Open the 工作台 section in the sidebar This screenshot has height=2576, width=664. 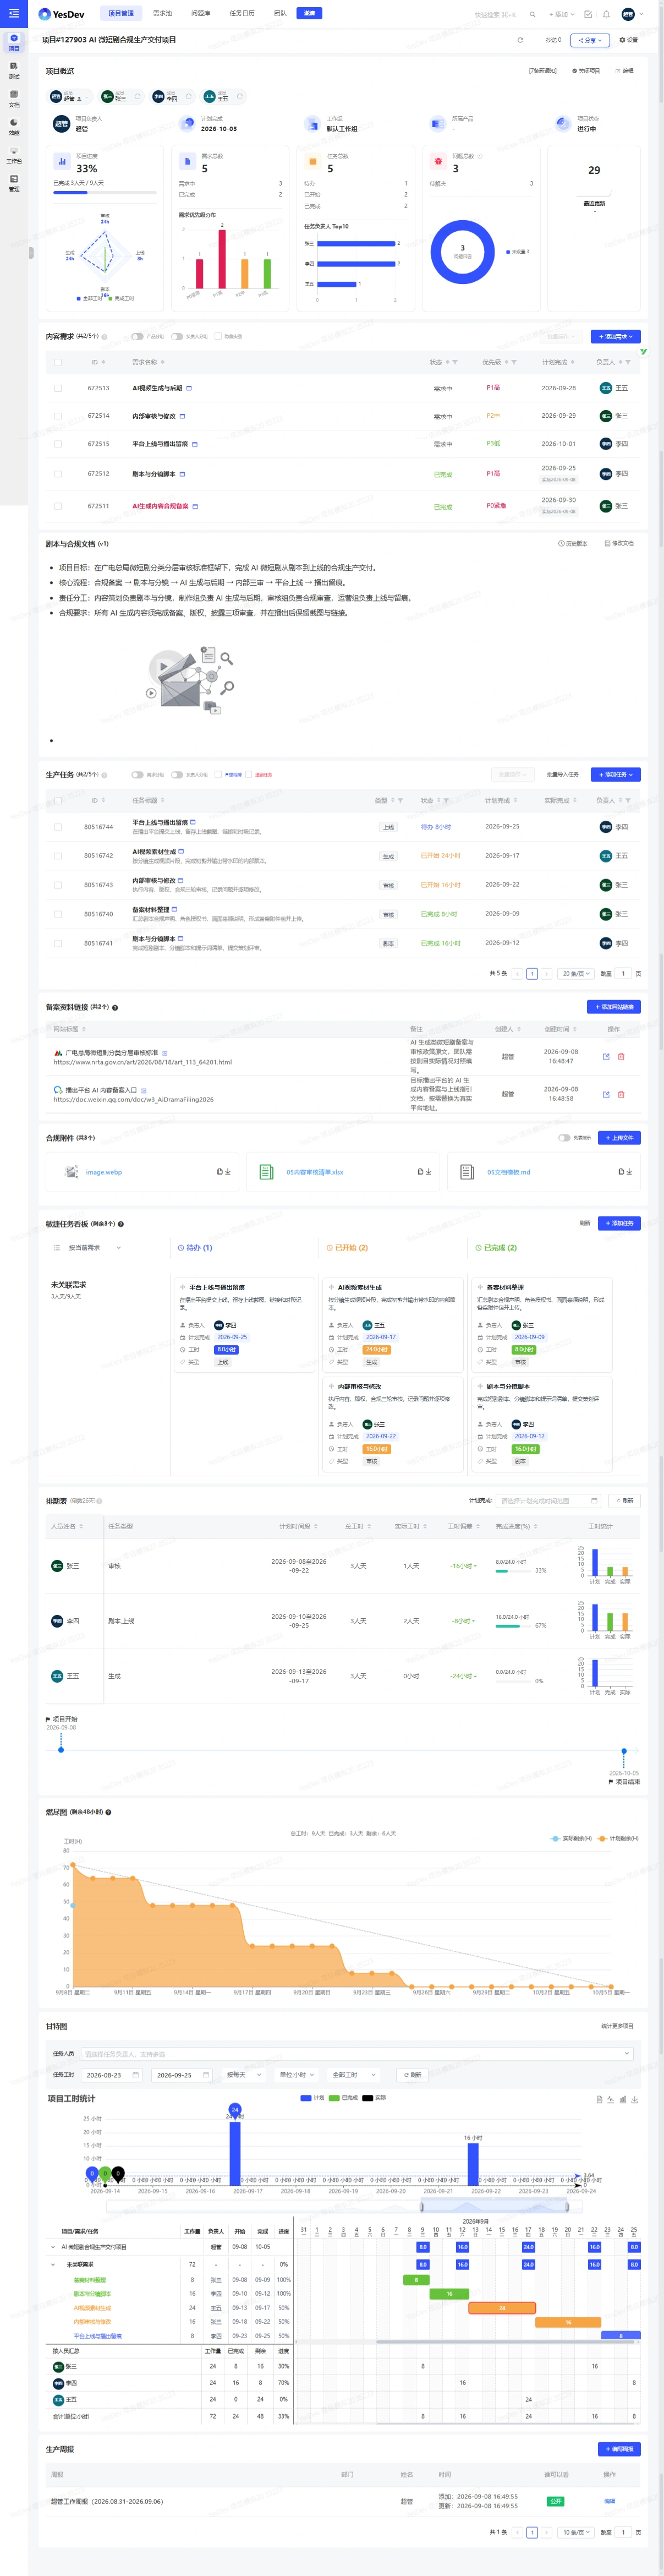pos(14,154)
